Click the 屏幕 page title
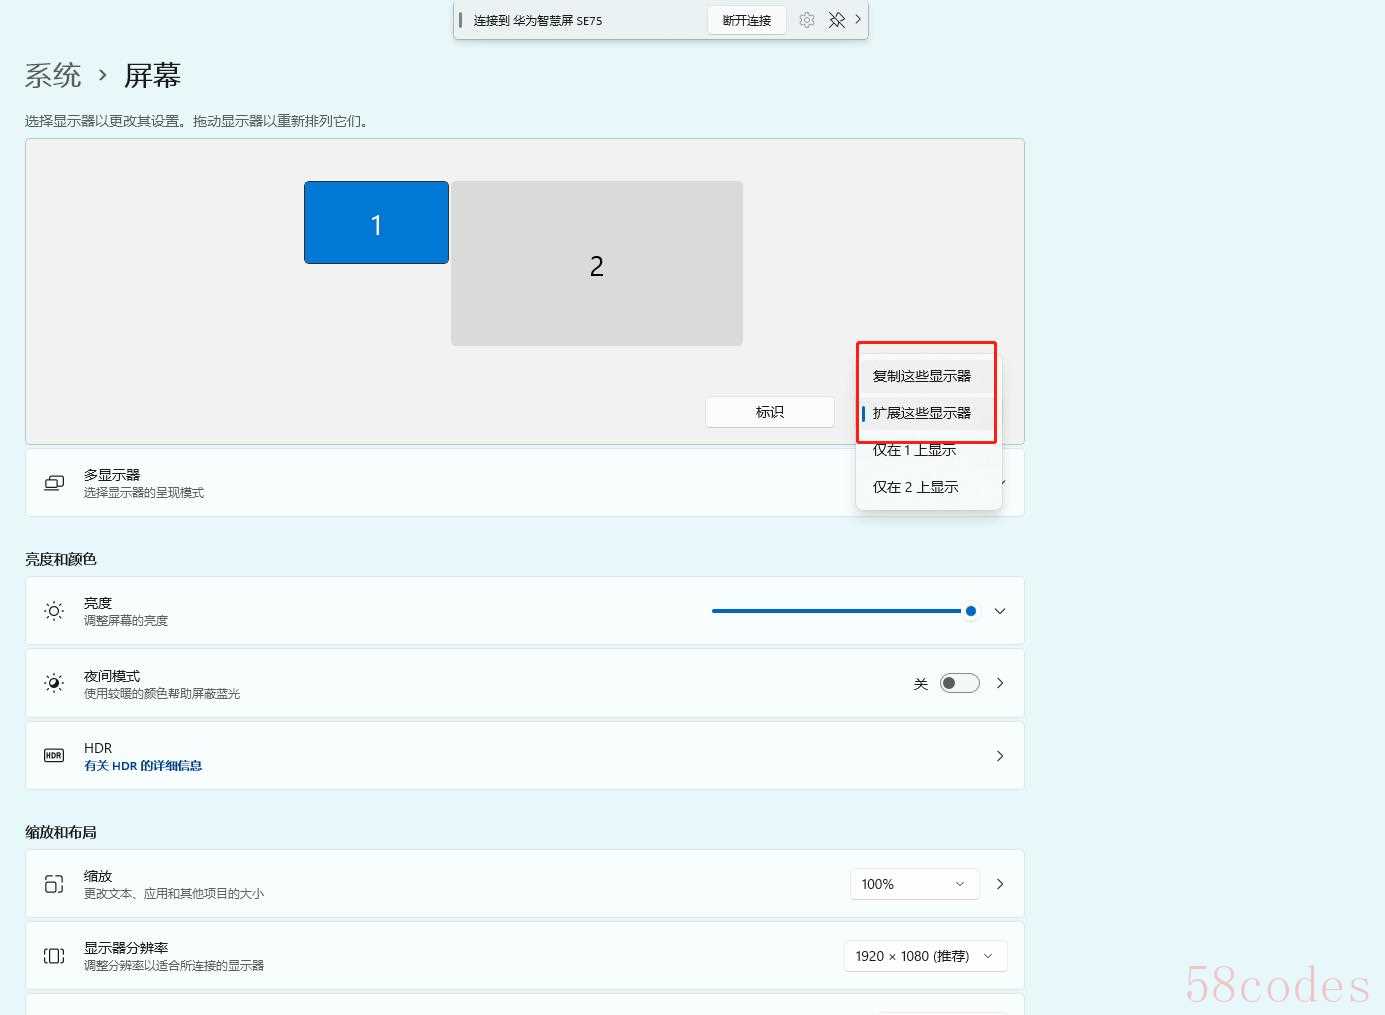The image size is (1385, 1015). point(152,75)
